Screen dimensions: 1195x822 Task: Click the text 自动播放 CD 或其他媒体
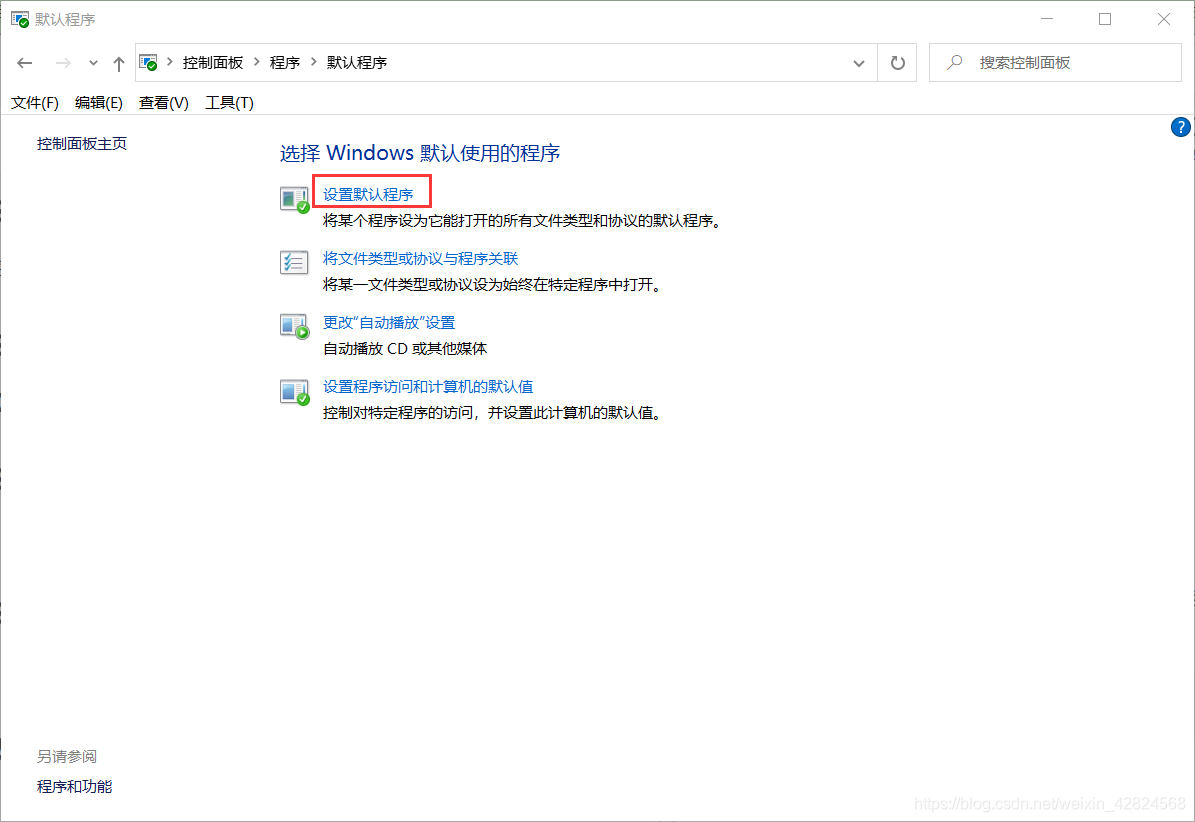[405, 348]
